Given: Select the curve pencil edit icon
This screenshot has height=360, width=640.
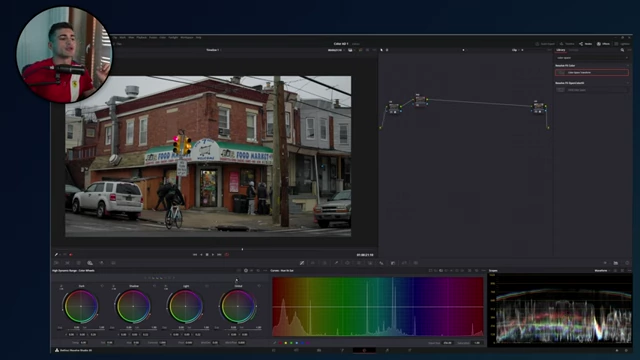Looking at the screenshot, I should (275, 343).
